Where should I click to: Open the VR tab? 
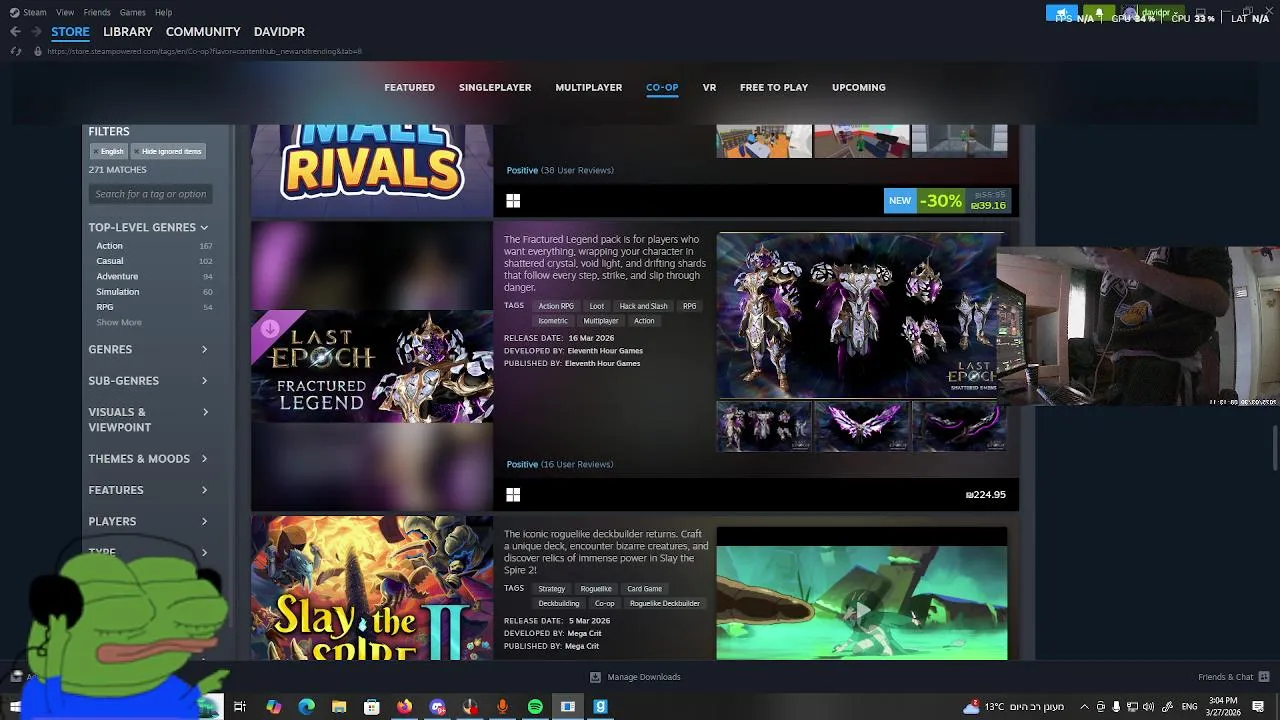pyautogui.click(x=709, y=87)
